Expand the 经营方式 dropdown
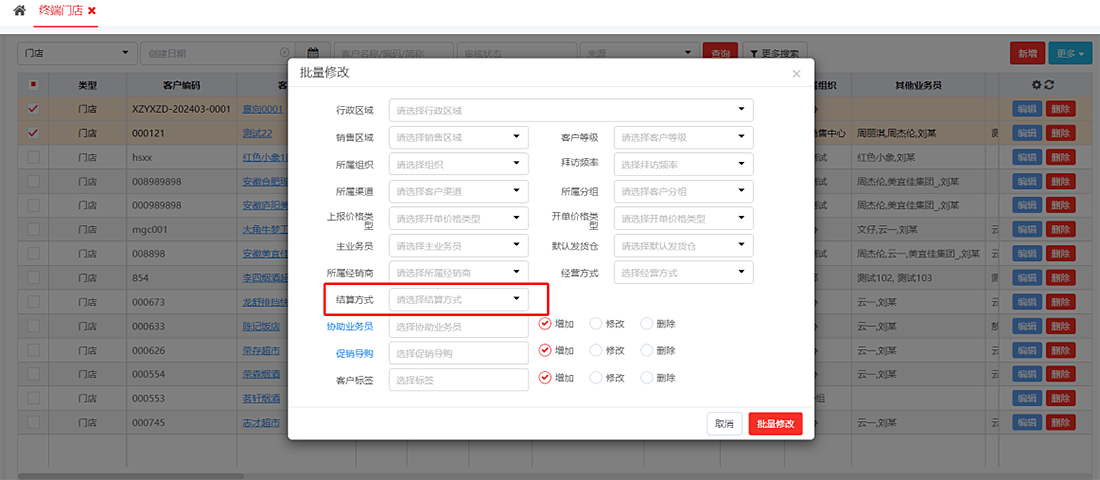The width and height of the screenshot is (1100, 480). pos(683,272)
